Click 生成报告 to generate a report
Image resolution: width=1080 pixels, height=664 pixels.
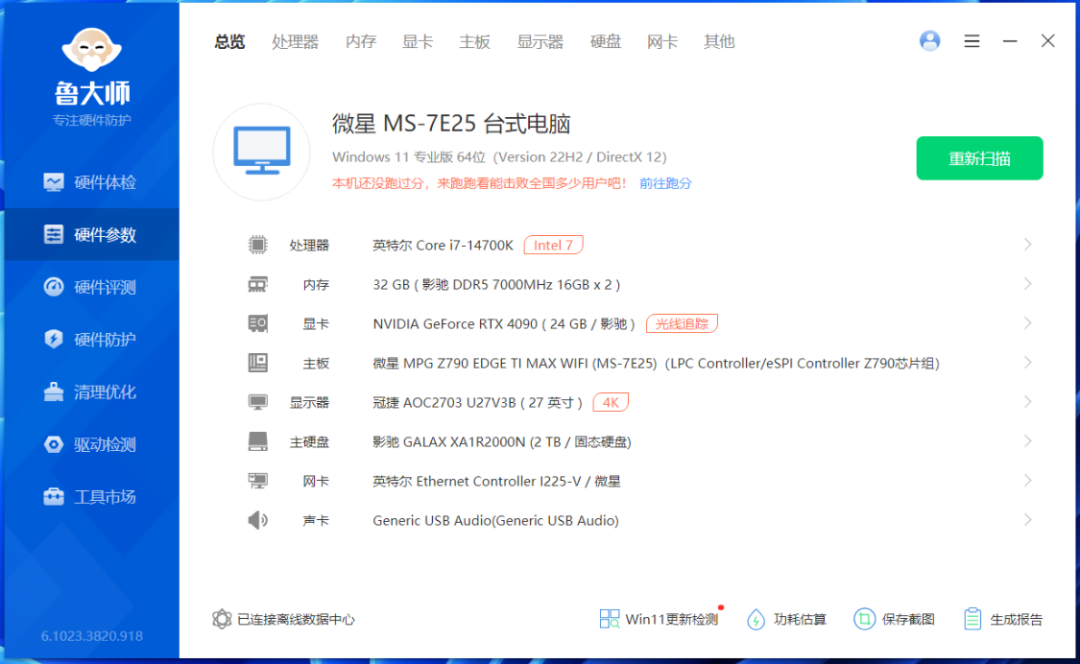1004,619
